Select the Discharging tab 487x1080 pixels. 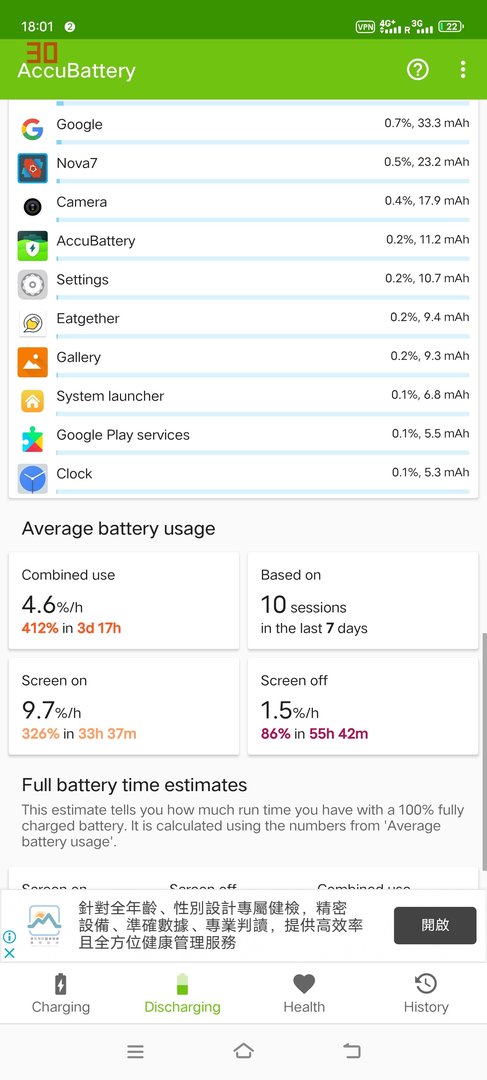tap(183, 993)
